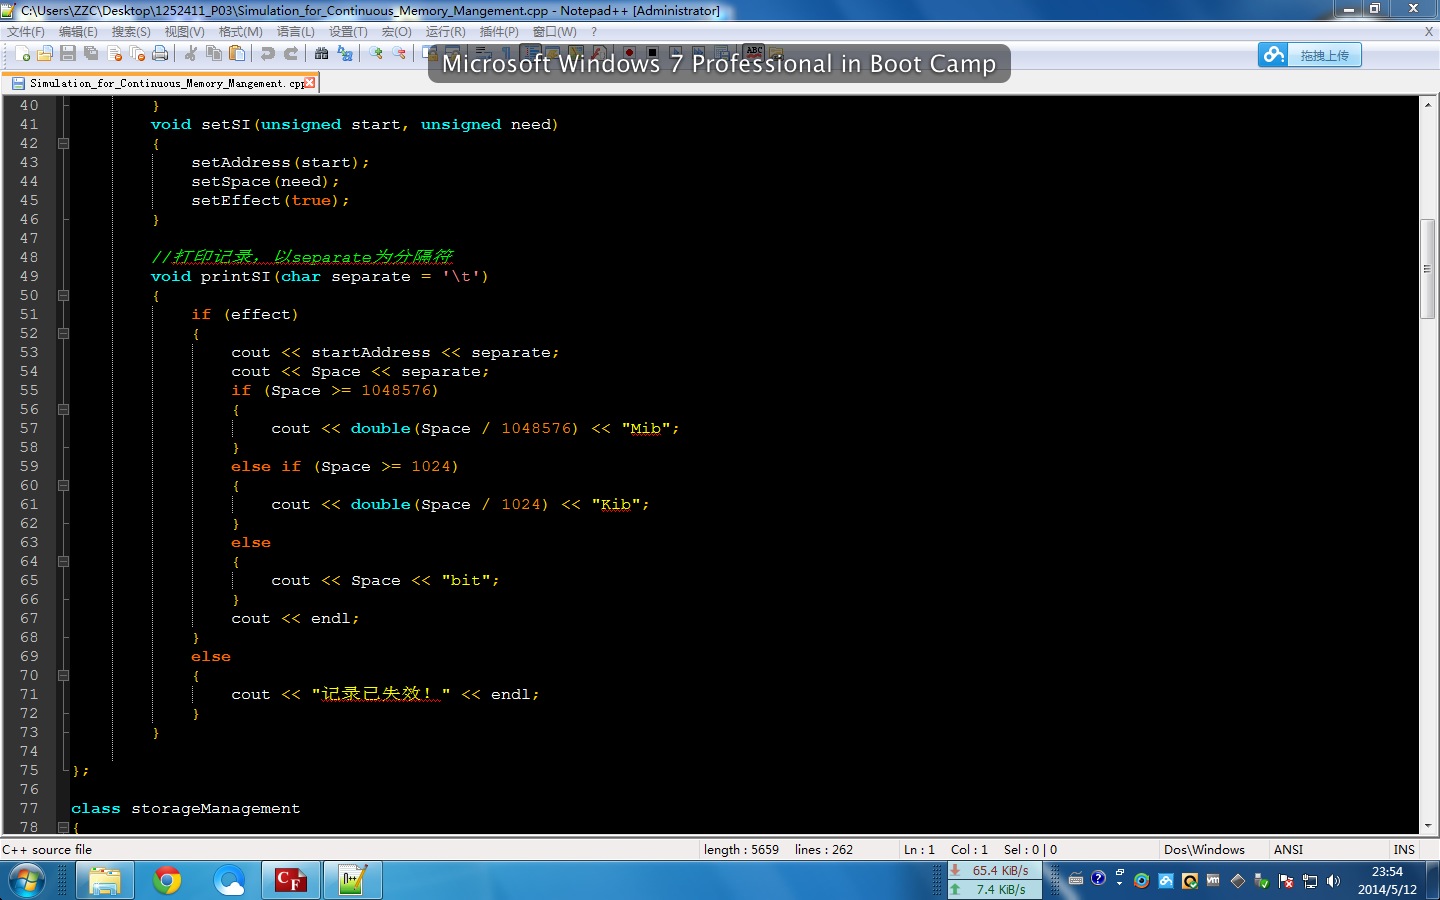Image resolution: width=1440 pixels, height=900 pixels.
Task: Click the Redo arrow icon
Action: pos(290,53)
